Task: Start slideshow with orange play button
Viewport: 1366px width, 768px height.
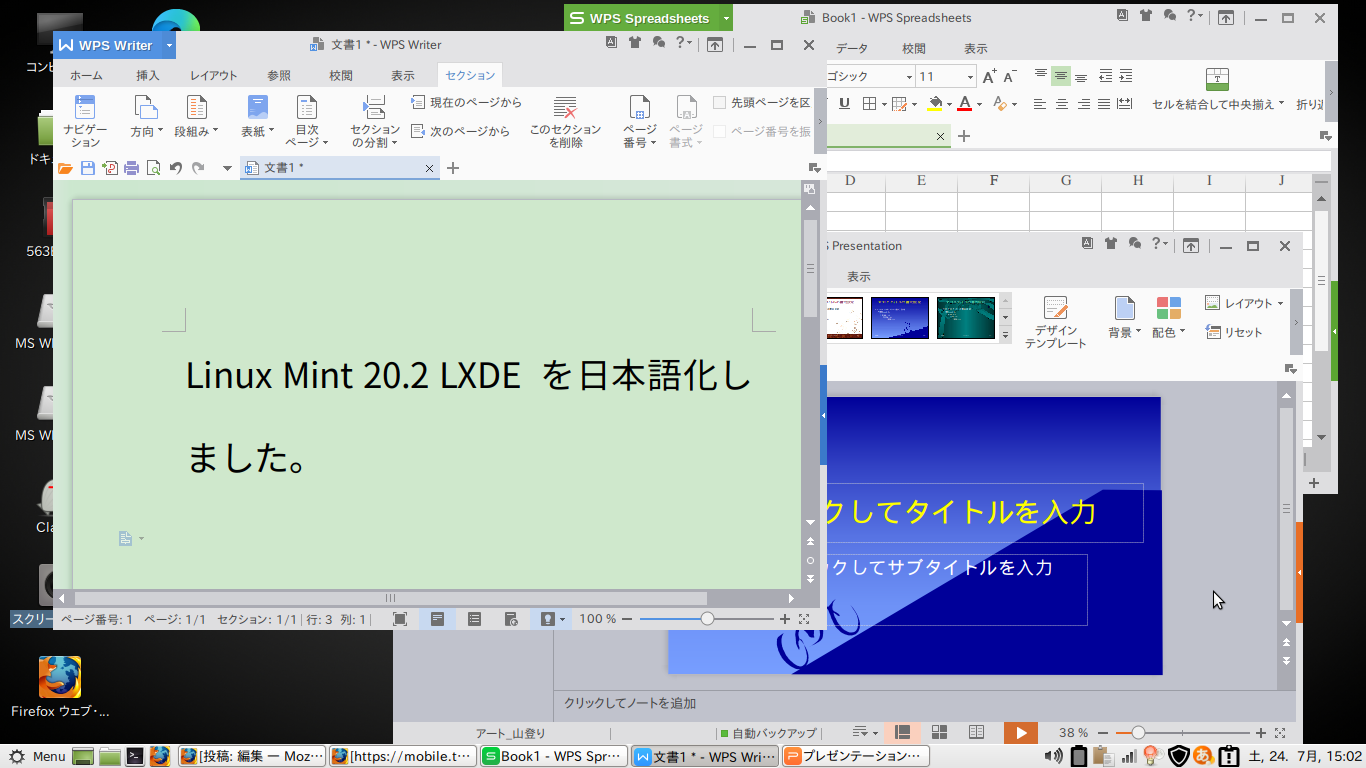Action: (x=1021, y=733)
